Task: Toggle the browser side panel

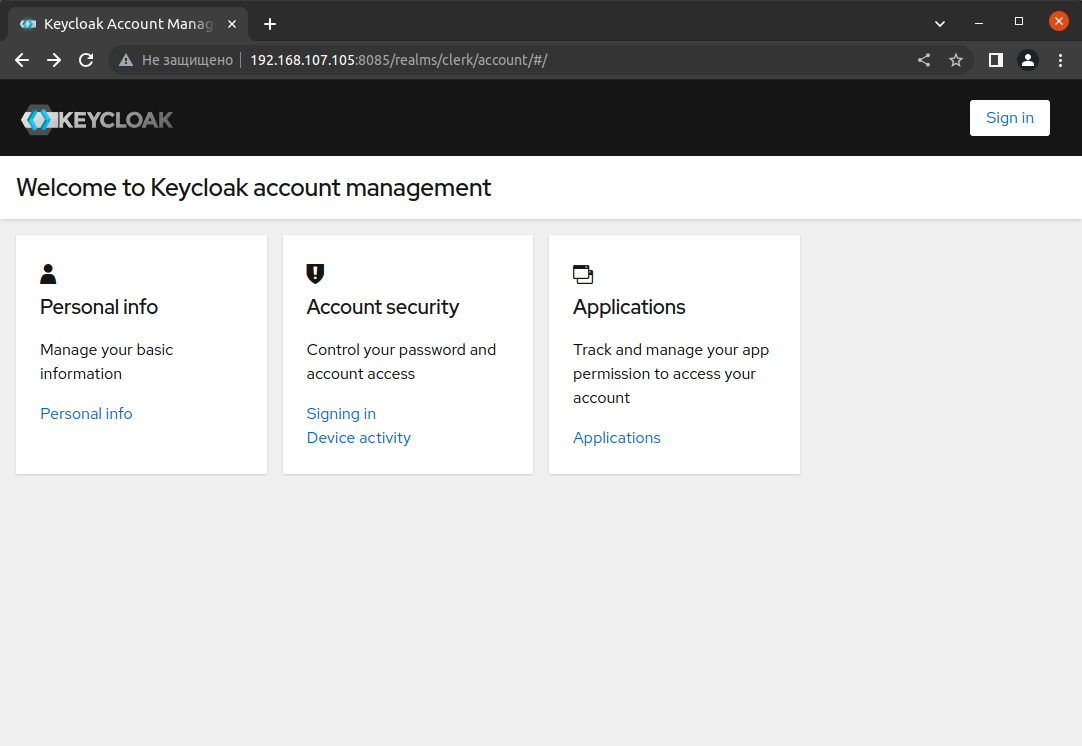Action: (996, 60)
